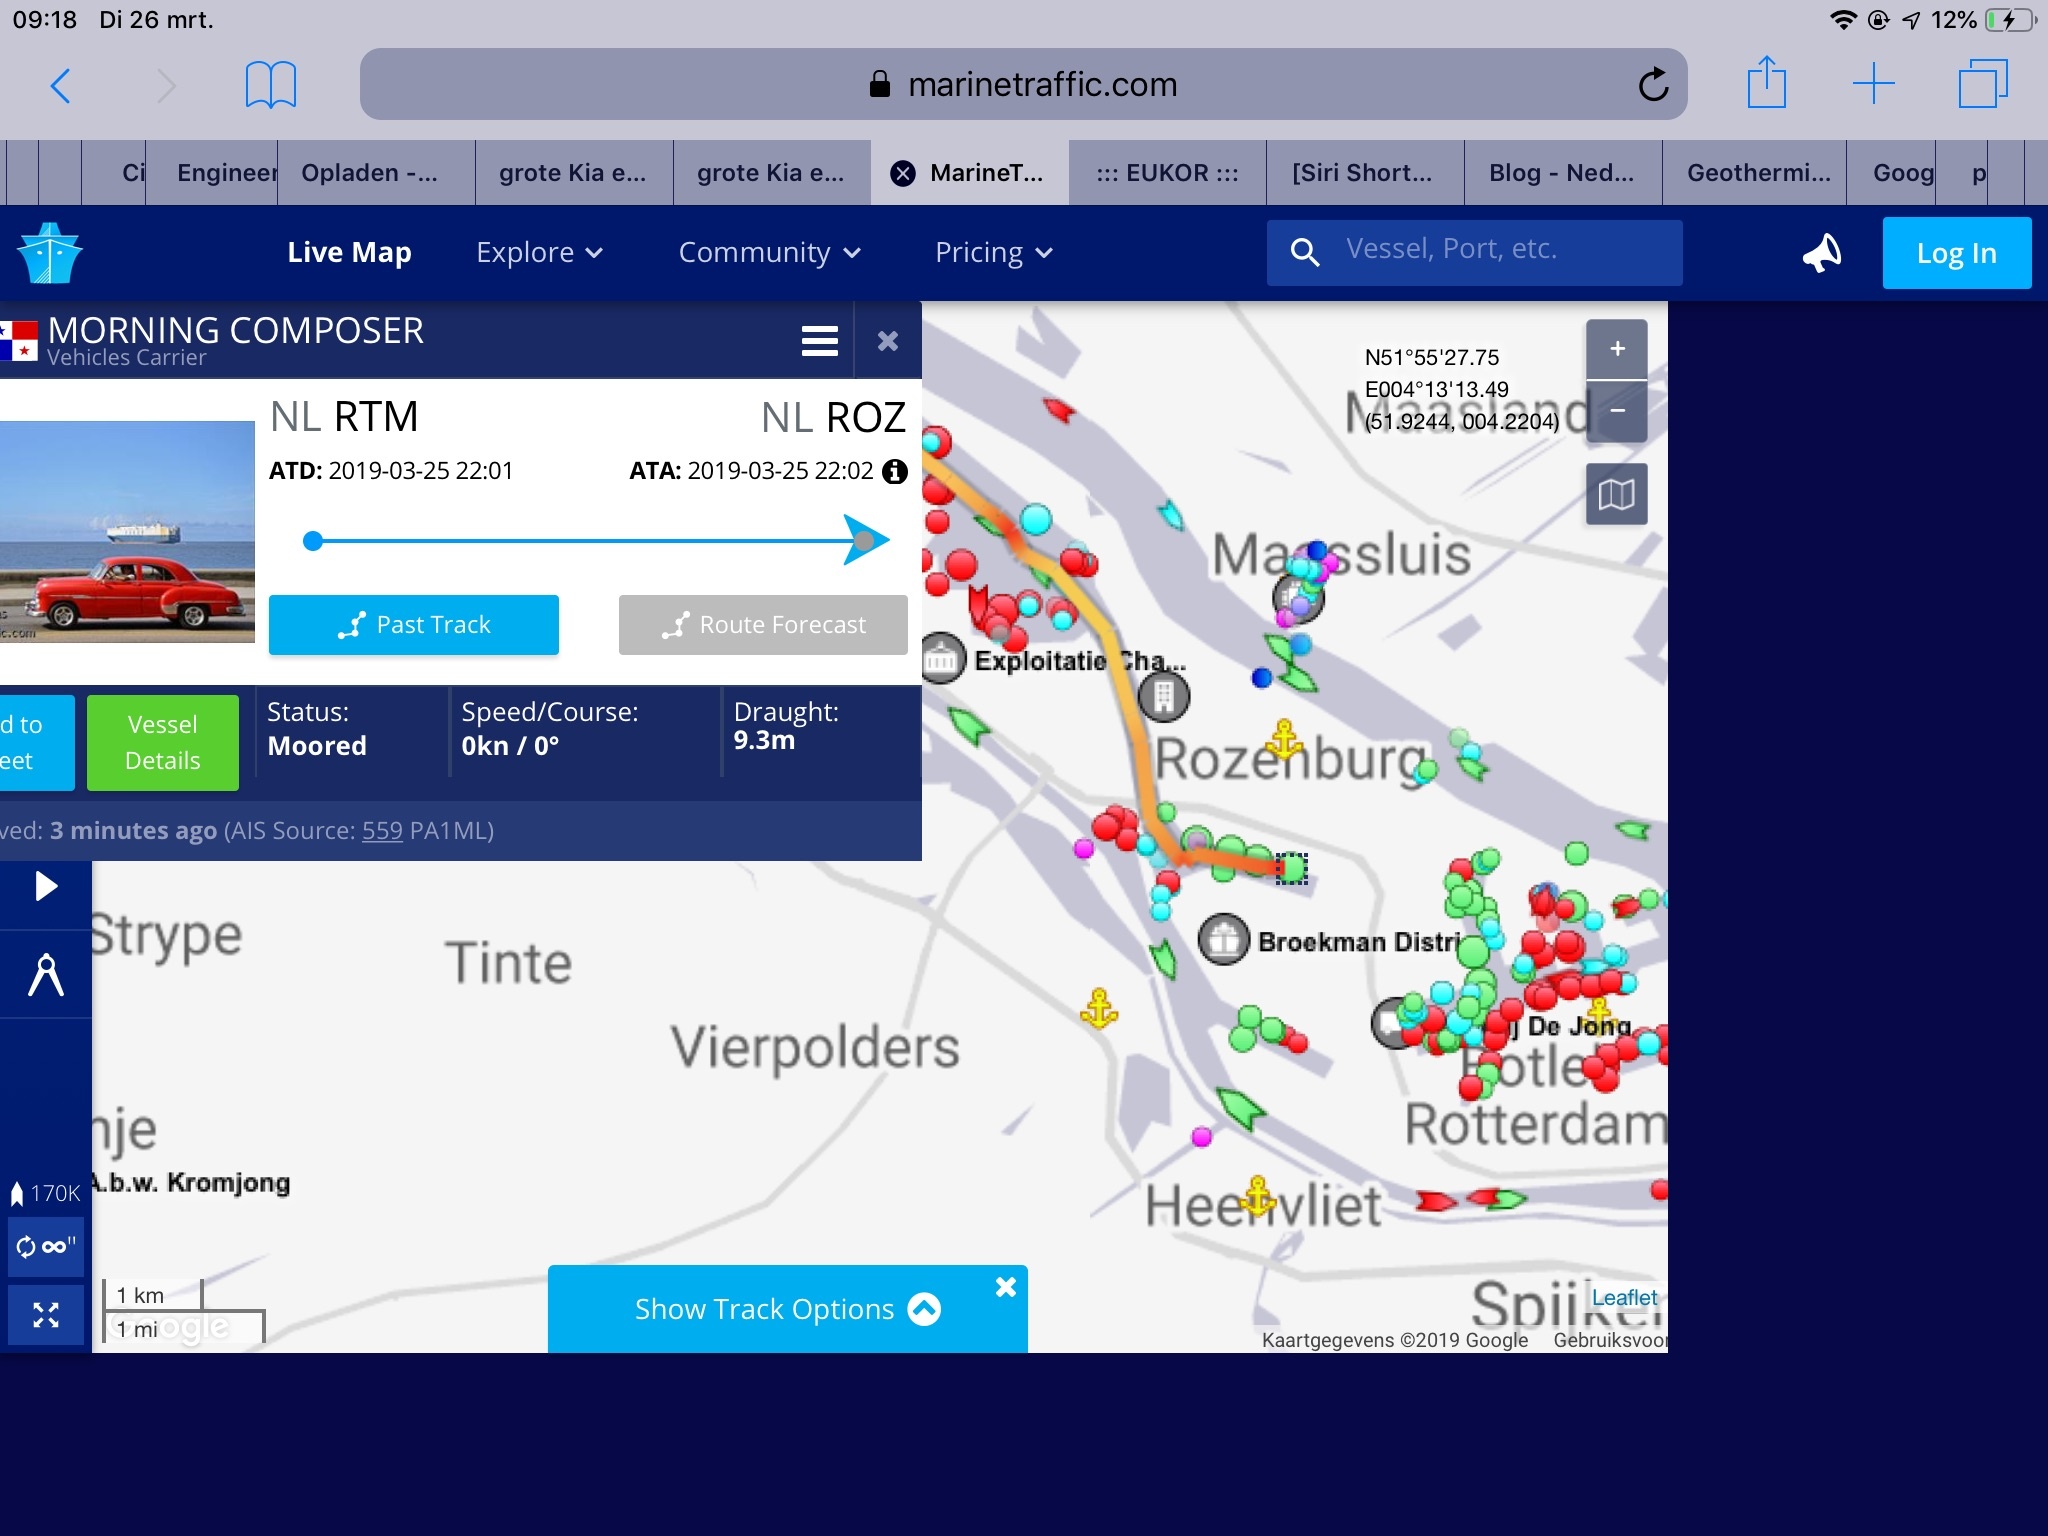Click the fullscreen expand map icon

pos(46,1314)
